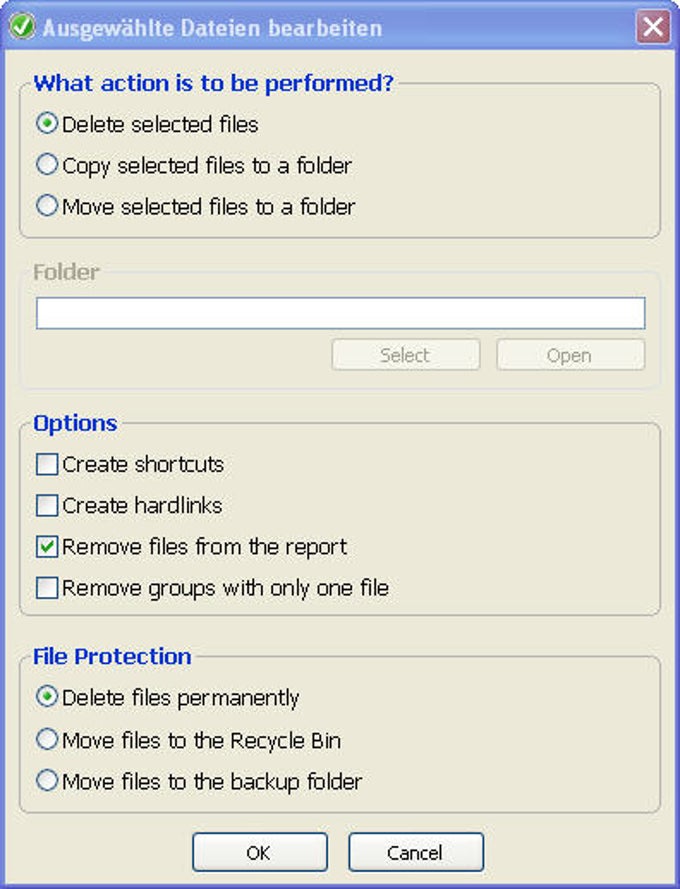Click the greyed-out Open folder button
This screenshot has height=889, width=680.
pos(570,355)
